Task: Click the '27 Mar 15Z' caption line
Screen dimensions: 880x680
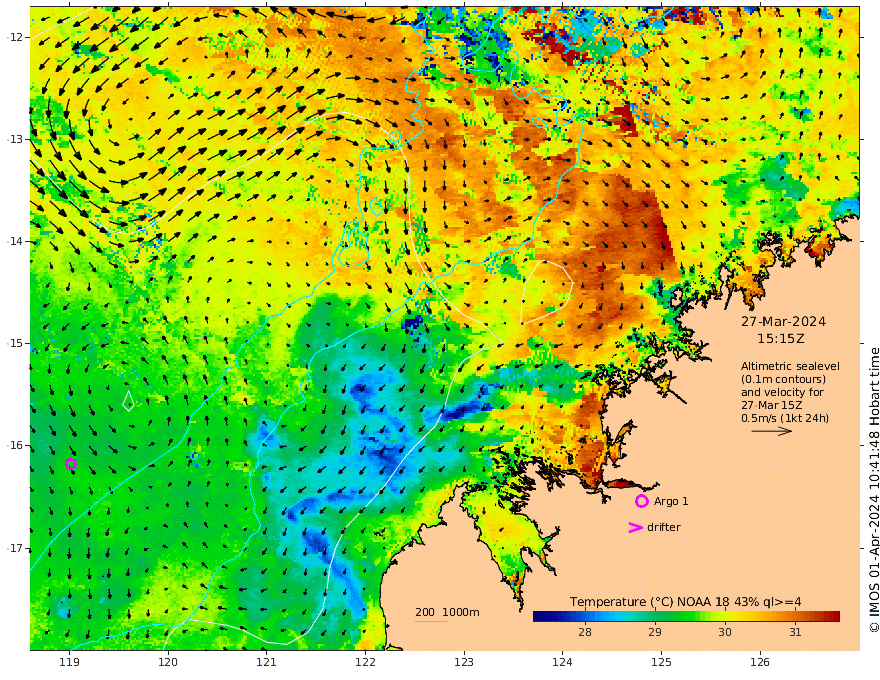Action: tap(771, 405)
